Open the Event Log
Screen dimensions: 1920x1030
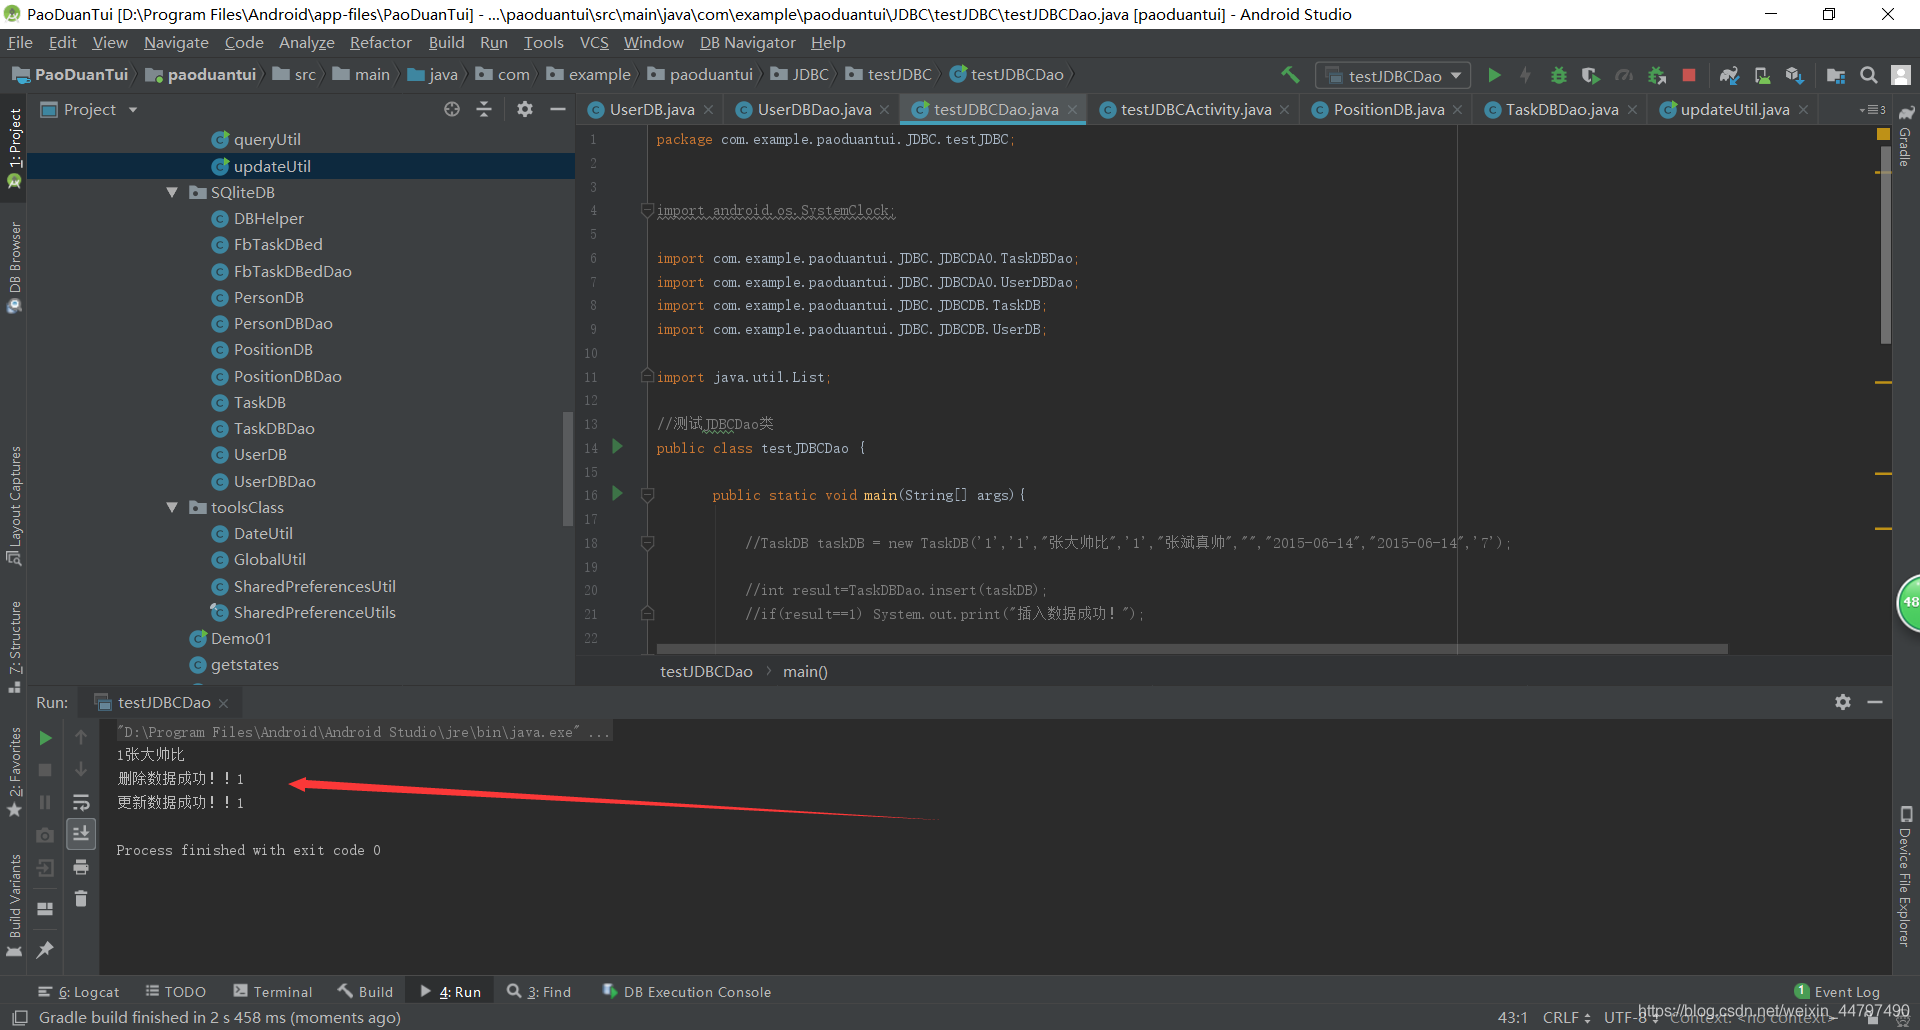(1837, 992)
